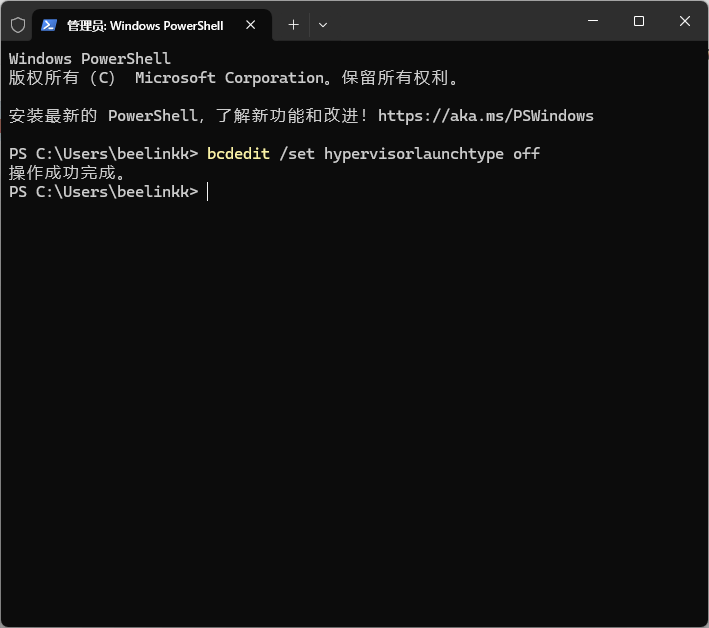This screenshot has width=709, height=628.
Task: Minimize the terminal window
Action: click(x=593, y=21)
